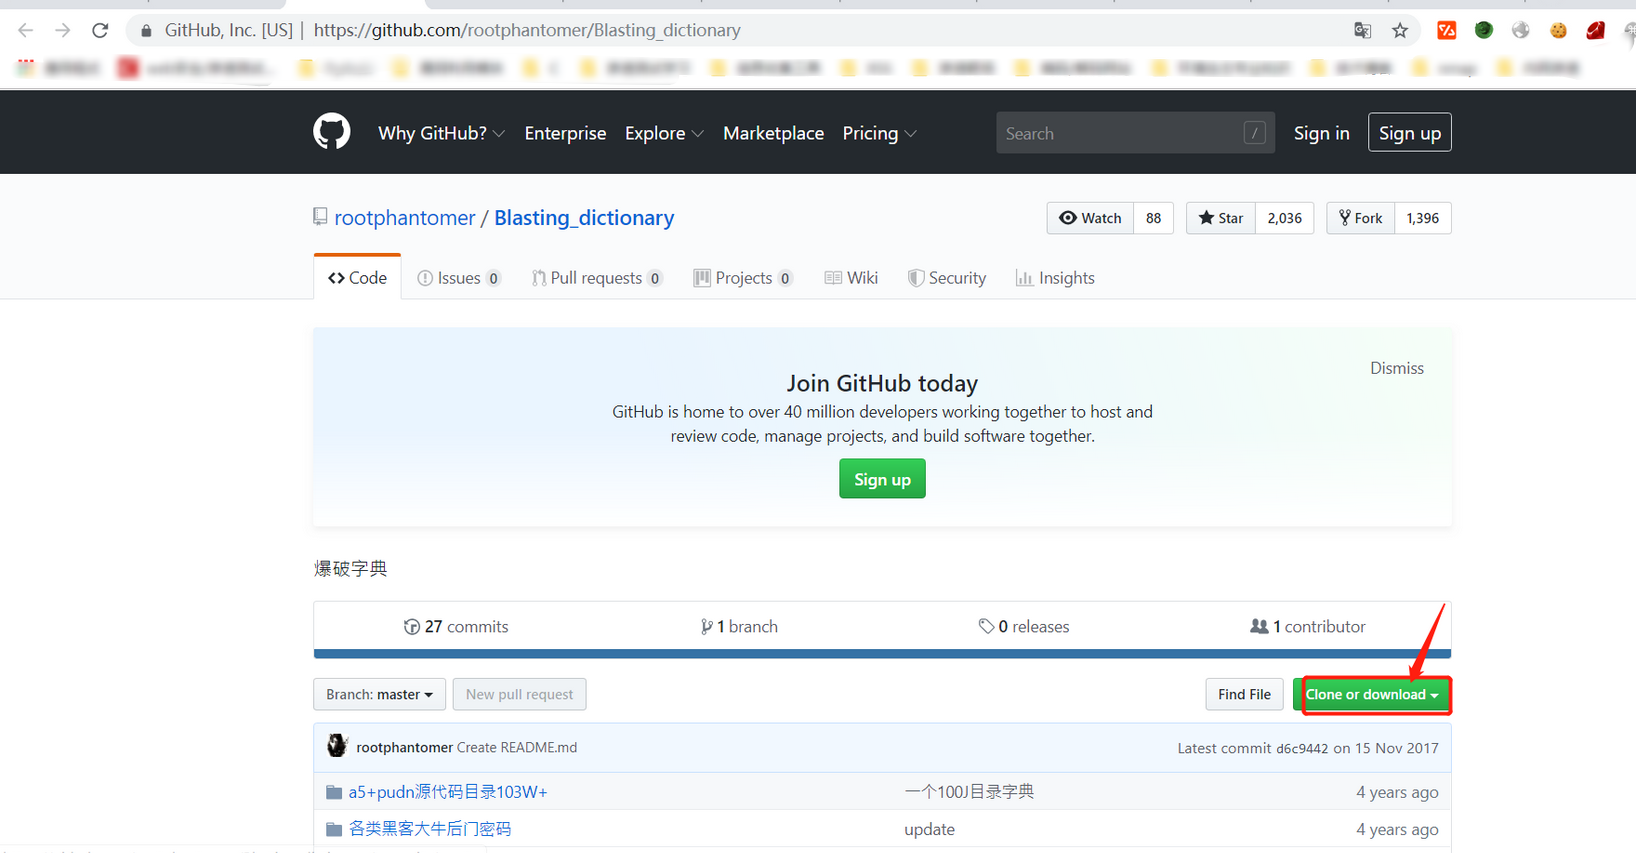Click green Sign up button in banner

(882, 479)
